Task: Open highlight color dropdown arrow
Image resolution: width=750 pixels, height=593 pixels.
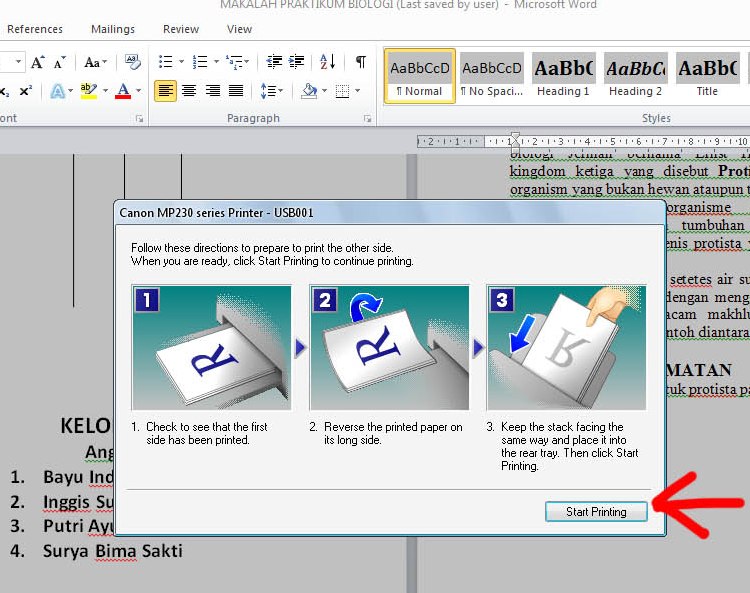Action: (x=105, y=90)
